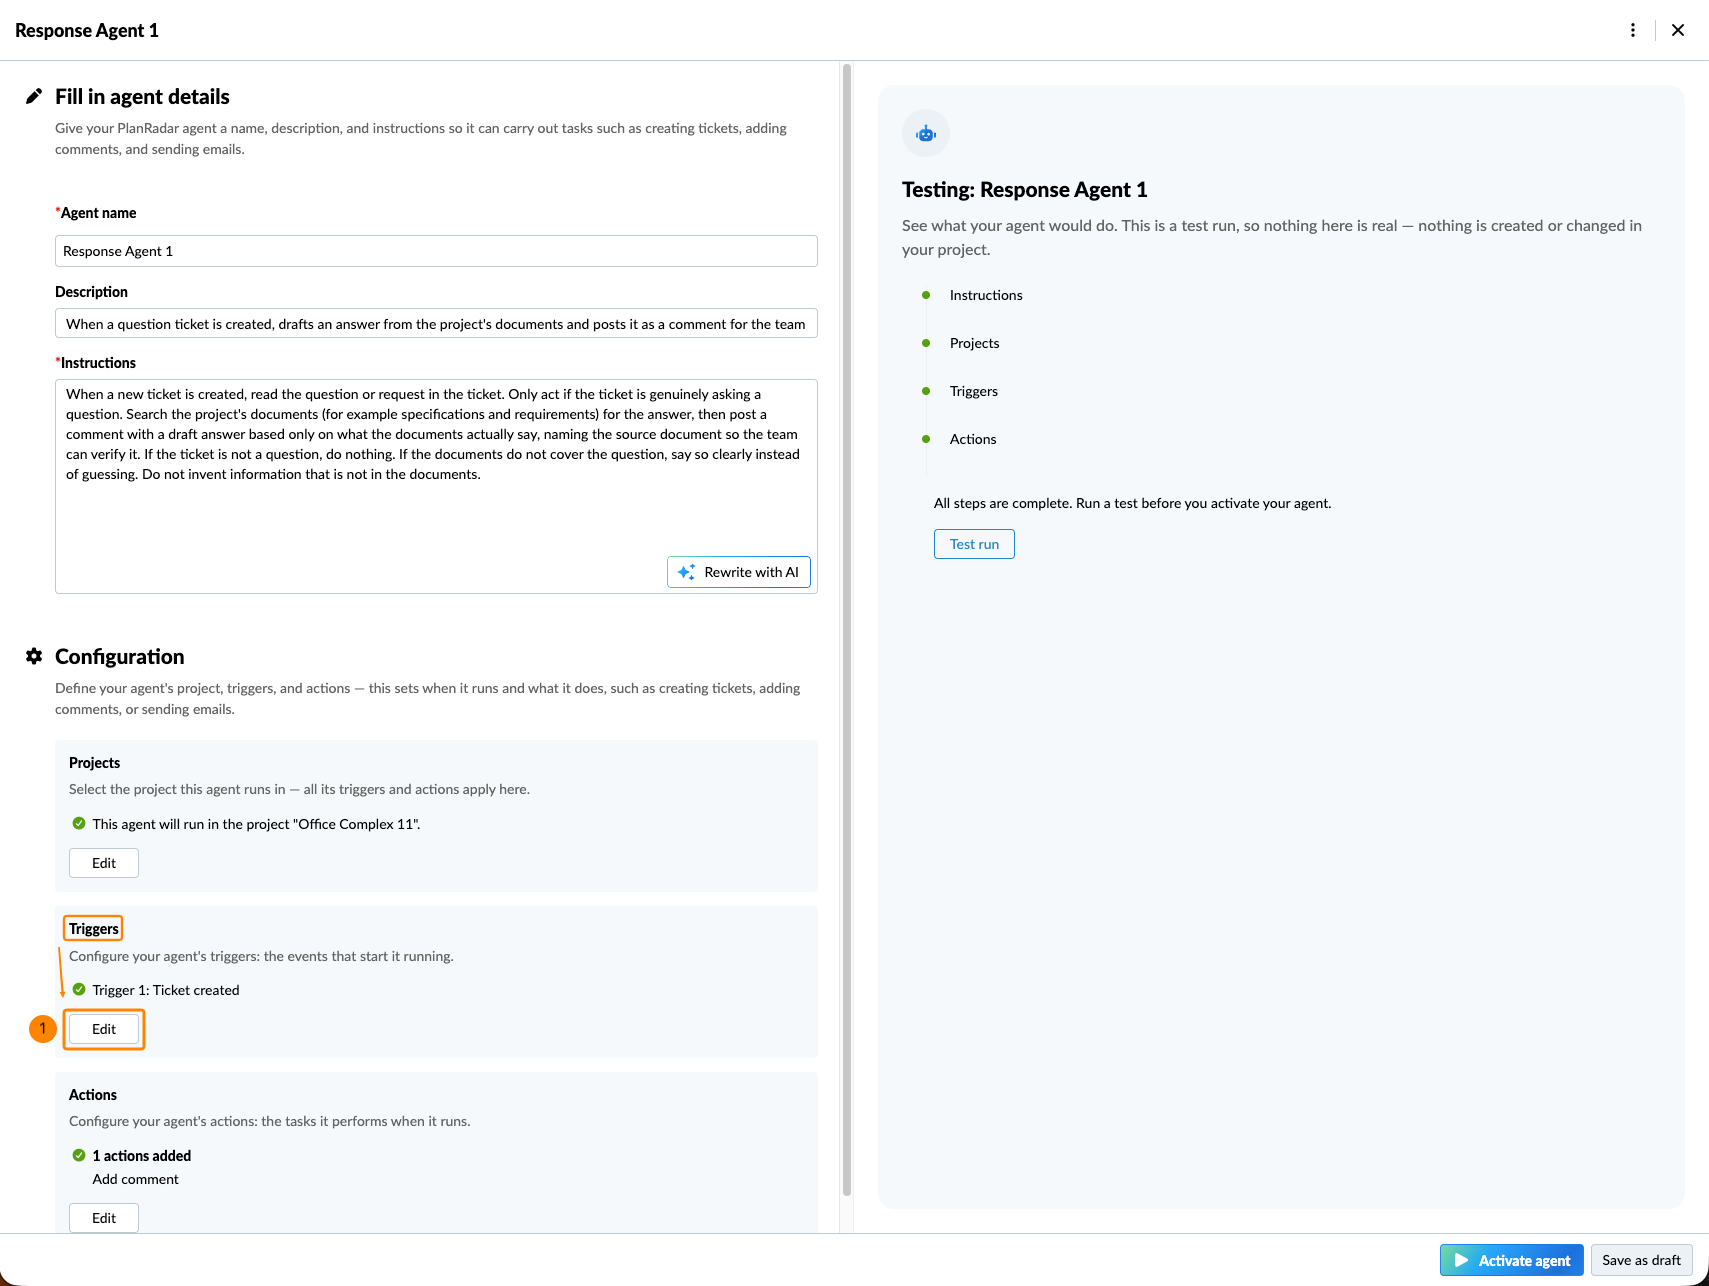
Task: Edit the Projects configuration
Action: click(x=104, y=863)
